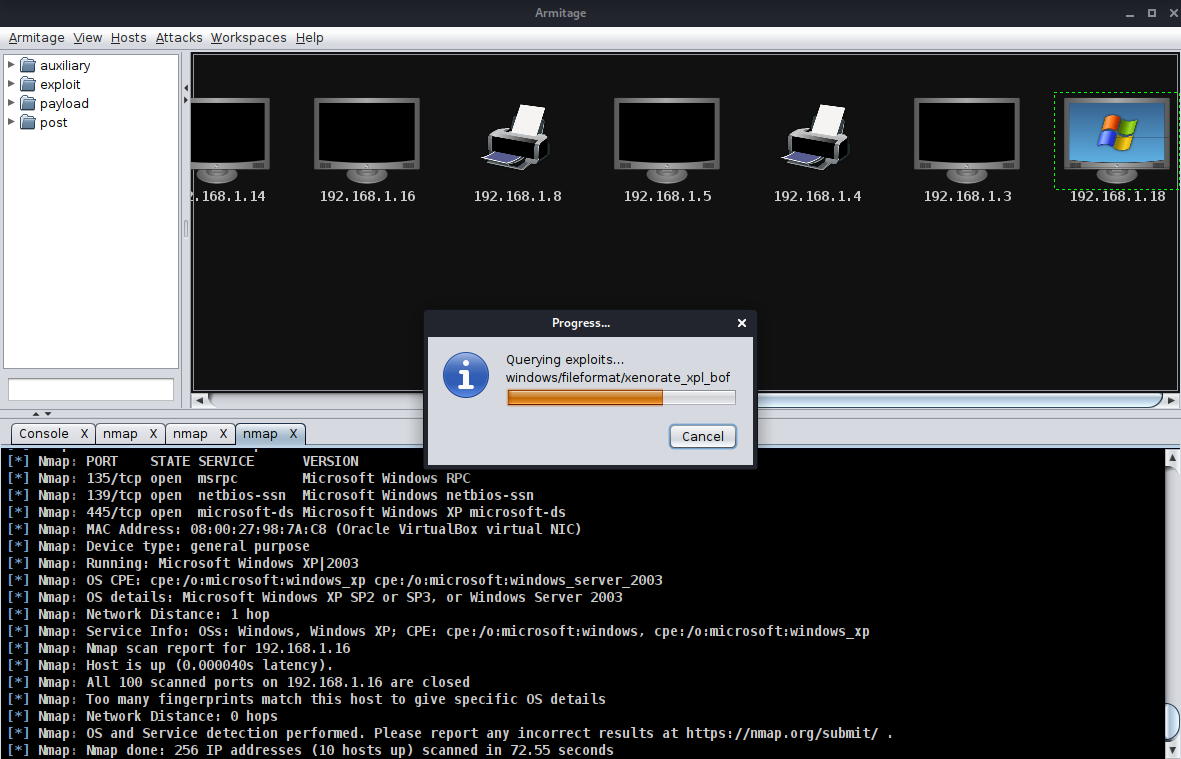The image size is (1181, 759).
Task: Click the exploit folder icon
Action: (28, 84)
